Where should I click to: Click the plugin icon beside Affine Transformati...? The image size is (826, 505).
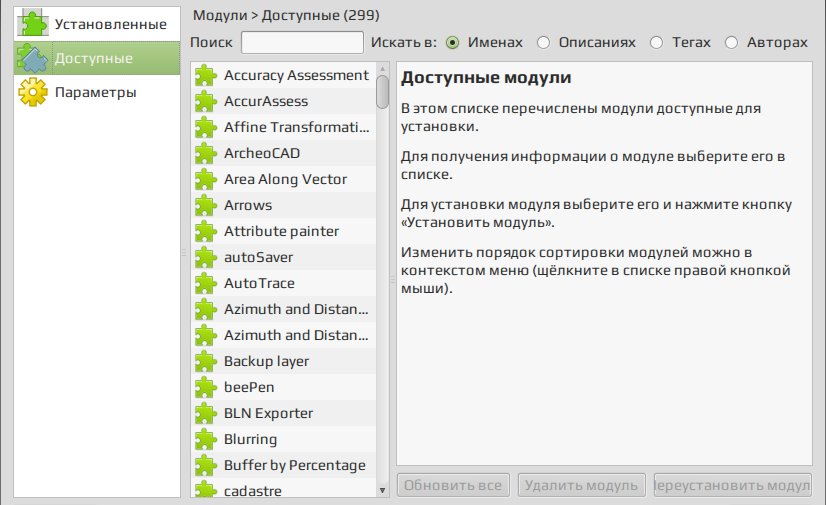coord(205,127)
